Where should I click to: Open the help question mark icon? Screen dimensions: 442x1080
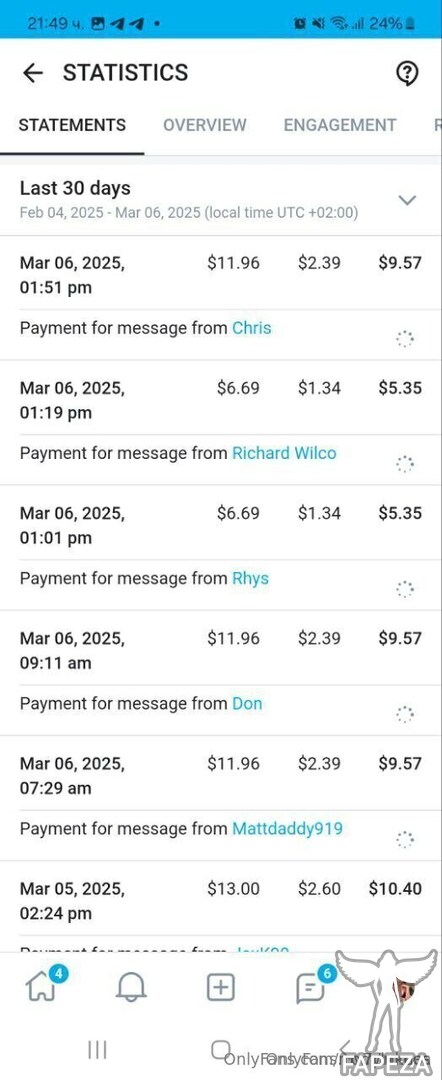pyautogui.click(x=408, y=72)
